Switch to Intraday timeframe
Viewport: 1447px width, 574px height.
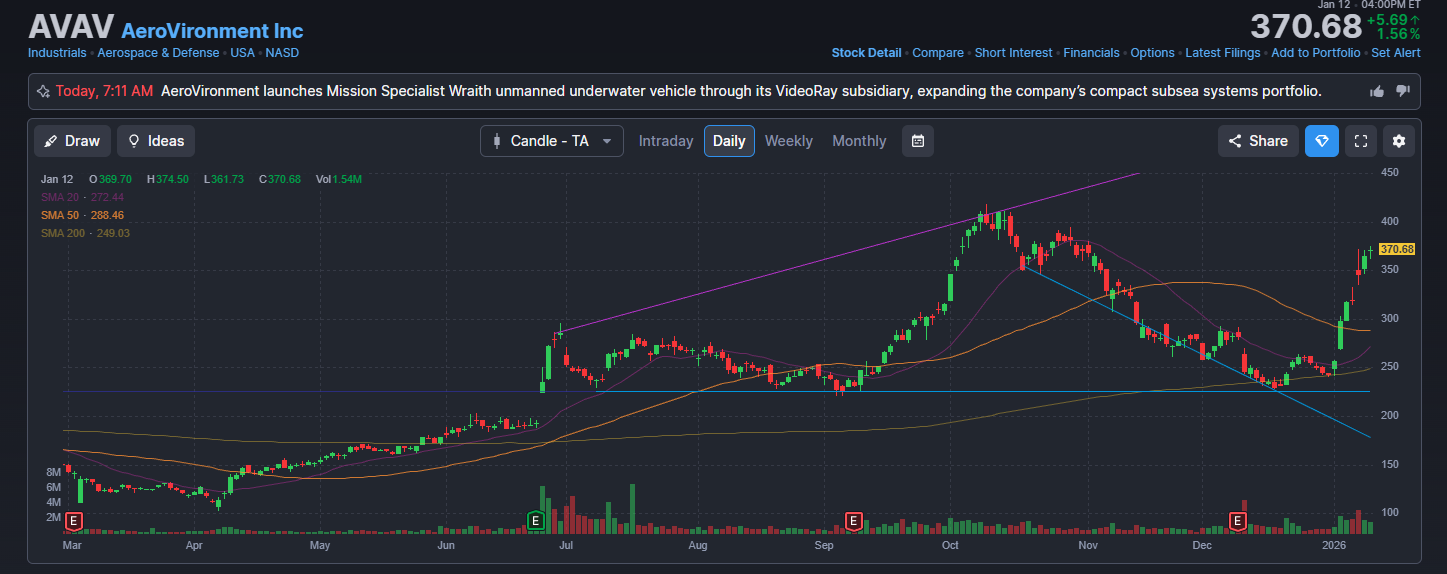point(666,141)
